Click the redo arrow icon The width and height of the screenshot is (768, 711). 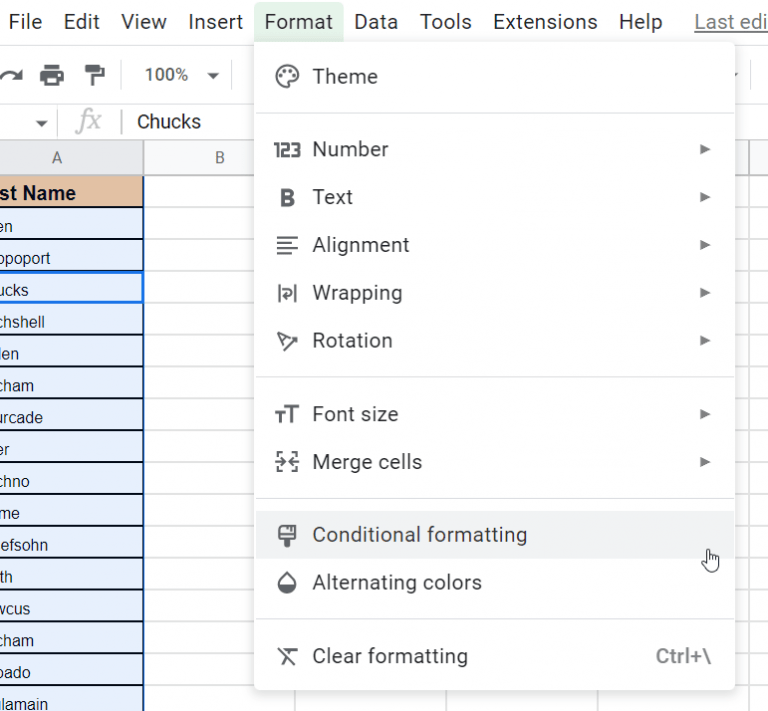click(11, 75)
